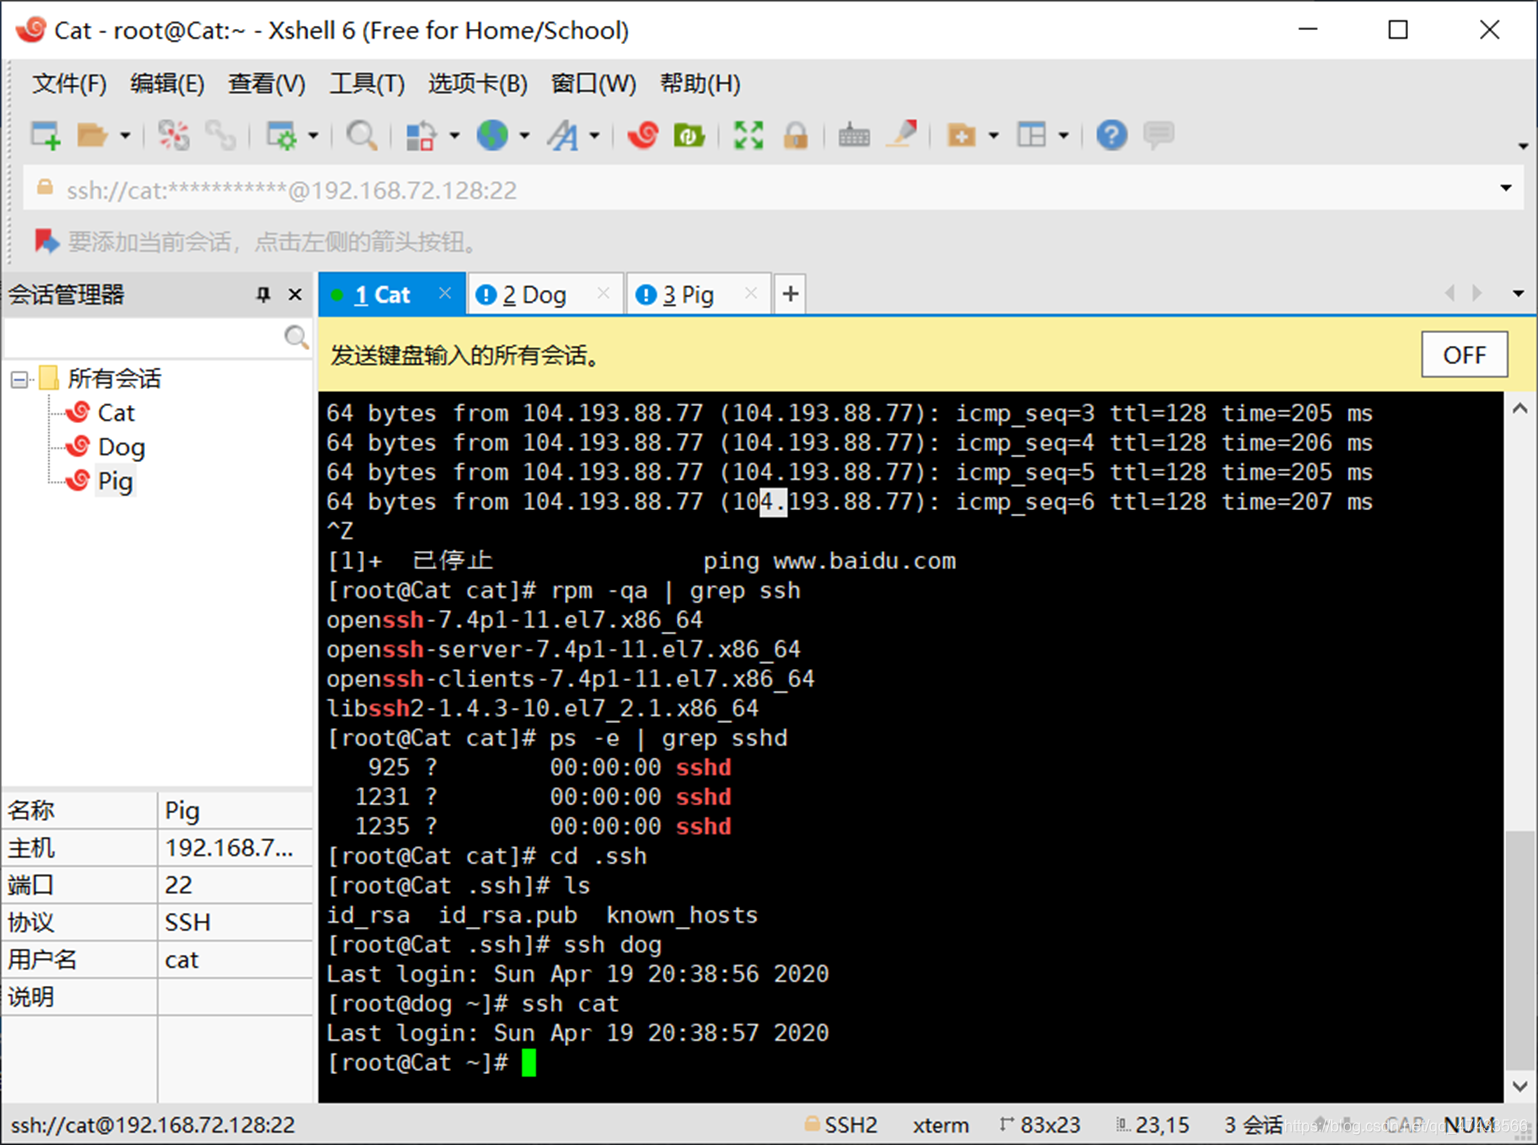Open the tab list dropdown arrow
The image size is (1538, 1145).
click(x=1518, y=294)
